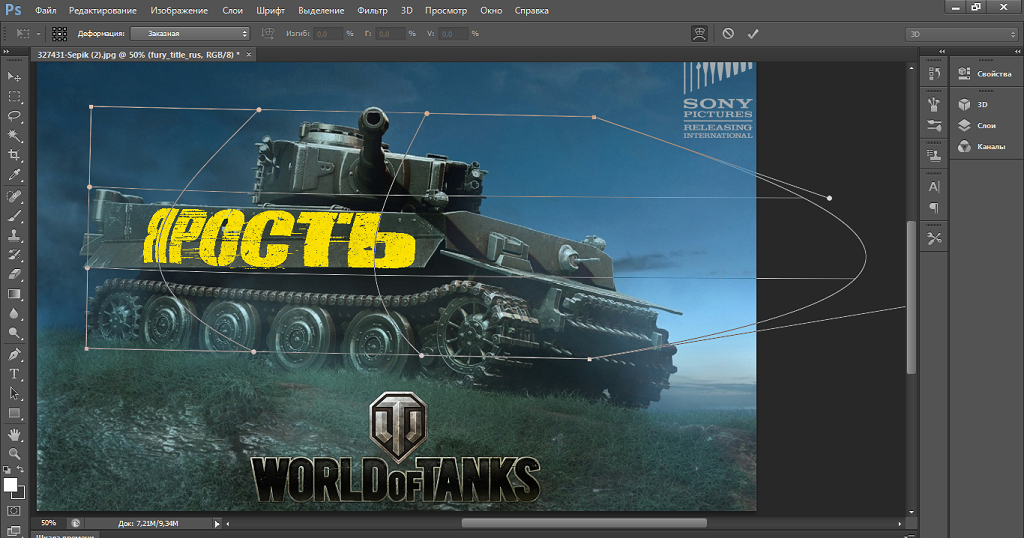Select the Eraser tool

pyautogui.click(x=14, y=274)
